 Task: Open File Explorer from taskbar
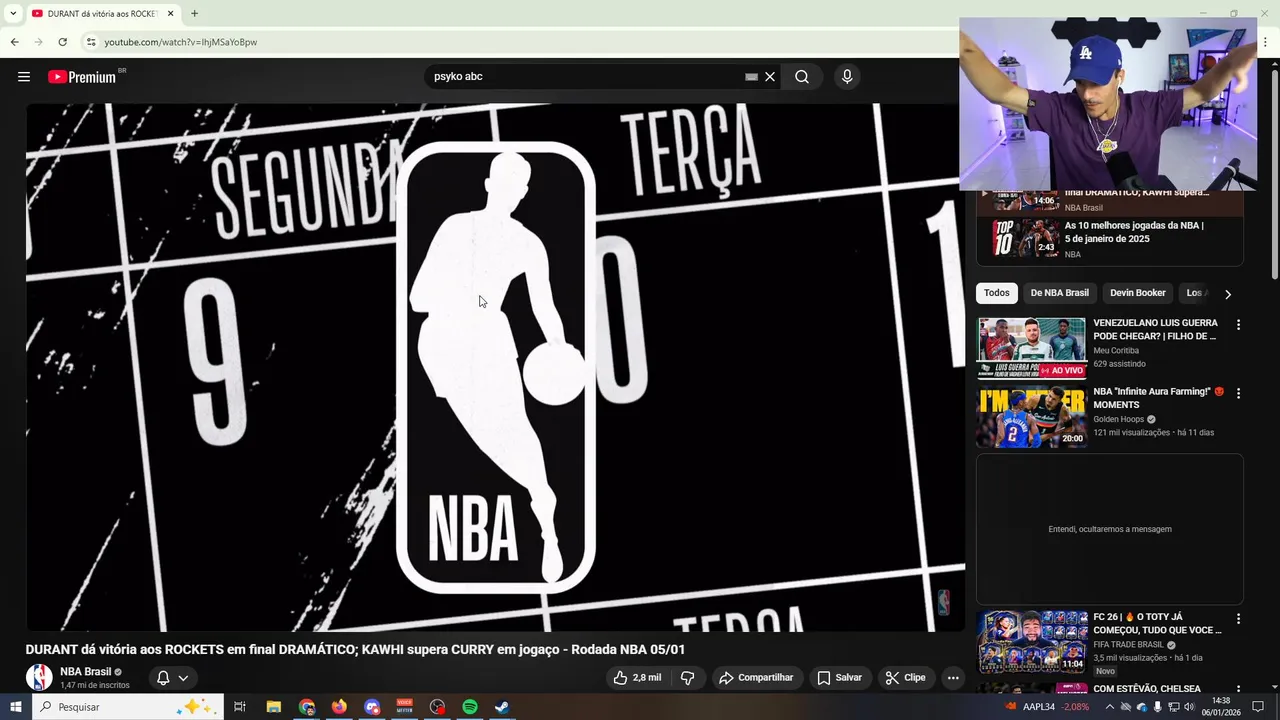point(273,707)
